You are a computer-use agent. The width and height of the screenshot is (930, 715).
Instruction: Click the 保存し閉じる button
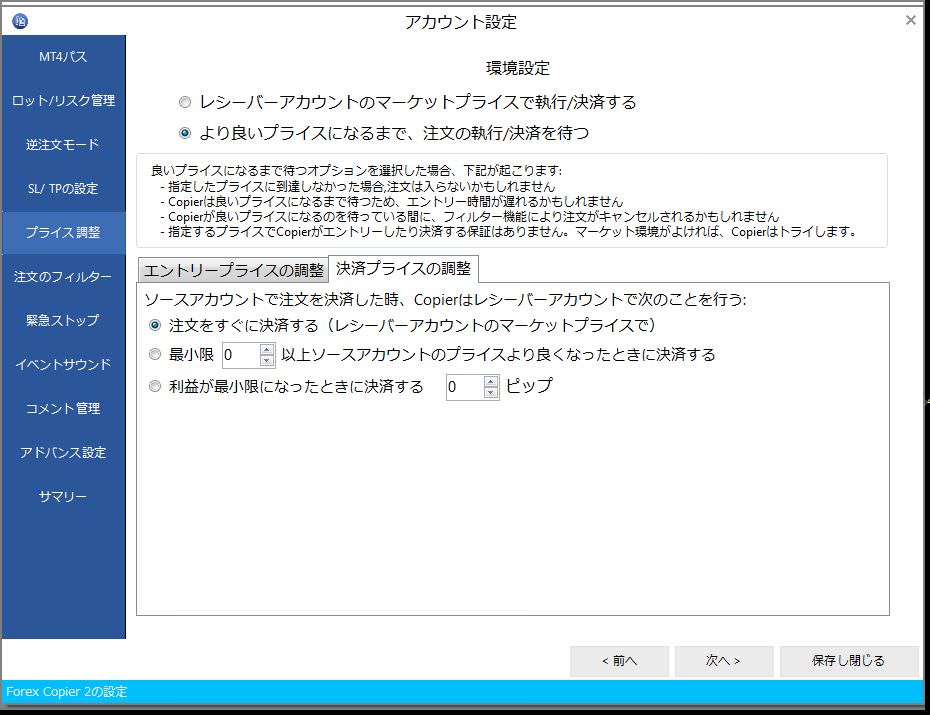click(x=848, y=660)
